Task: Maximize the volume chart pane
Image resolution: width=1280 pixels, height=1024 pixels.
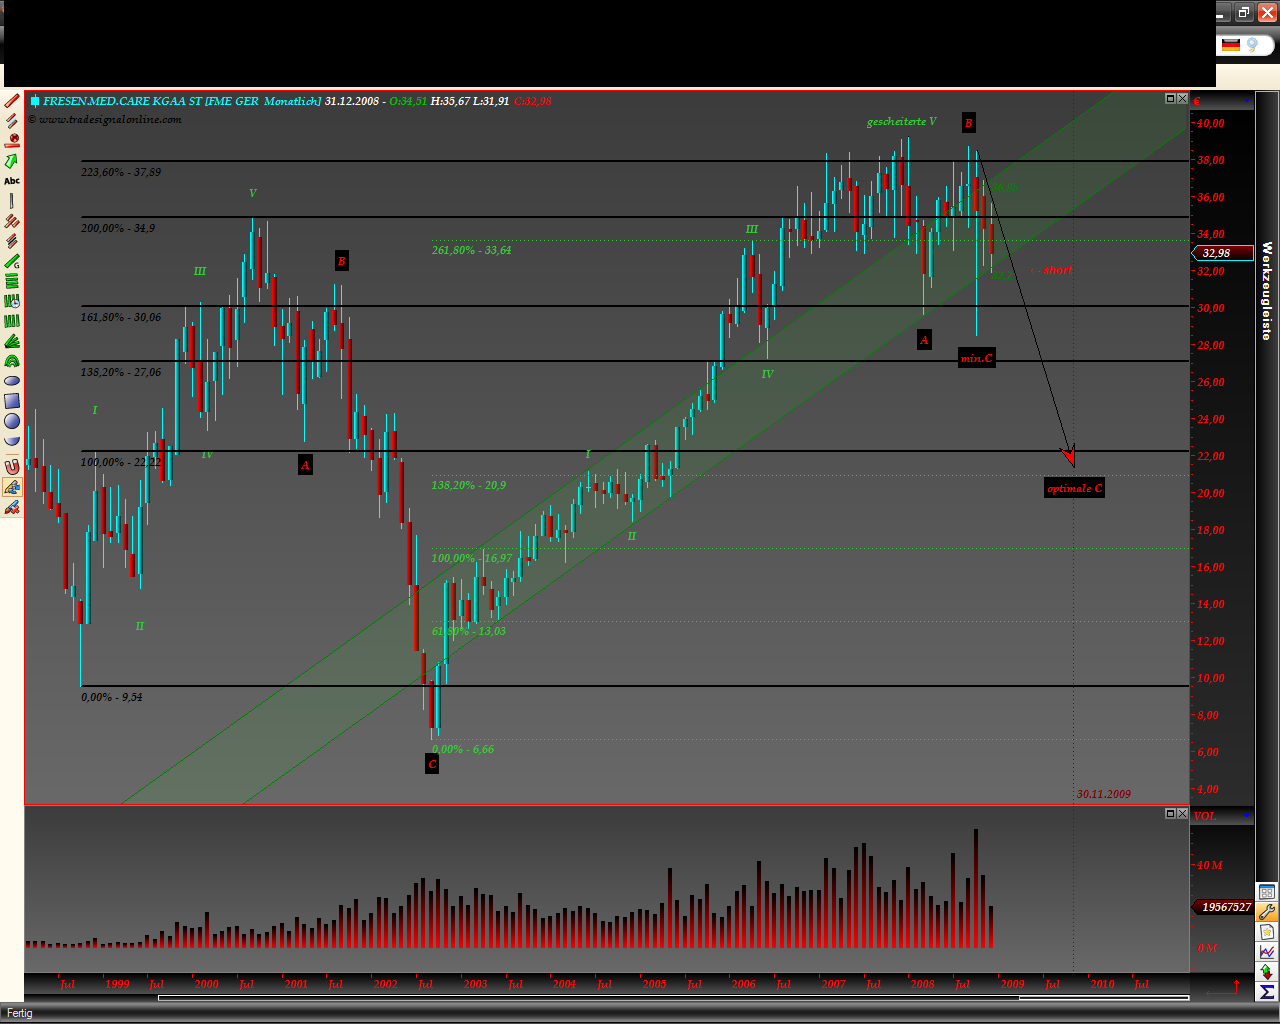Action: pos(1171,814)
